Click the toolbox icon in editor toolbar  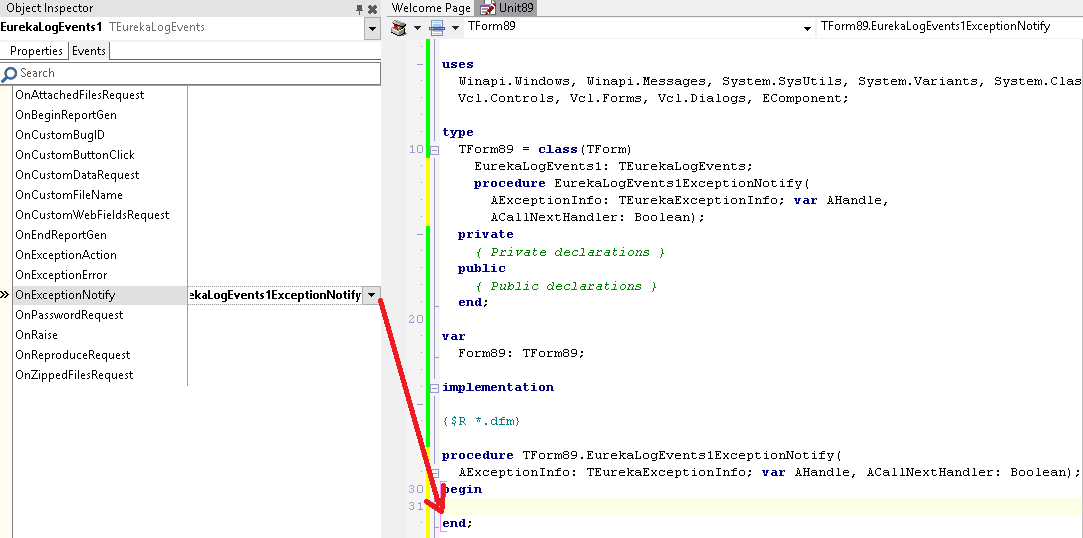(x=399, y=28)
